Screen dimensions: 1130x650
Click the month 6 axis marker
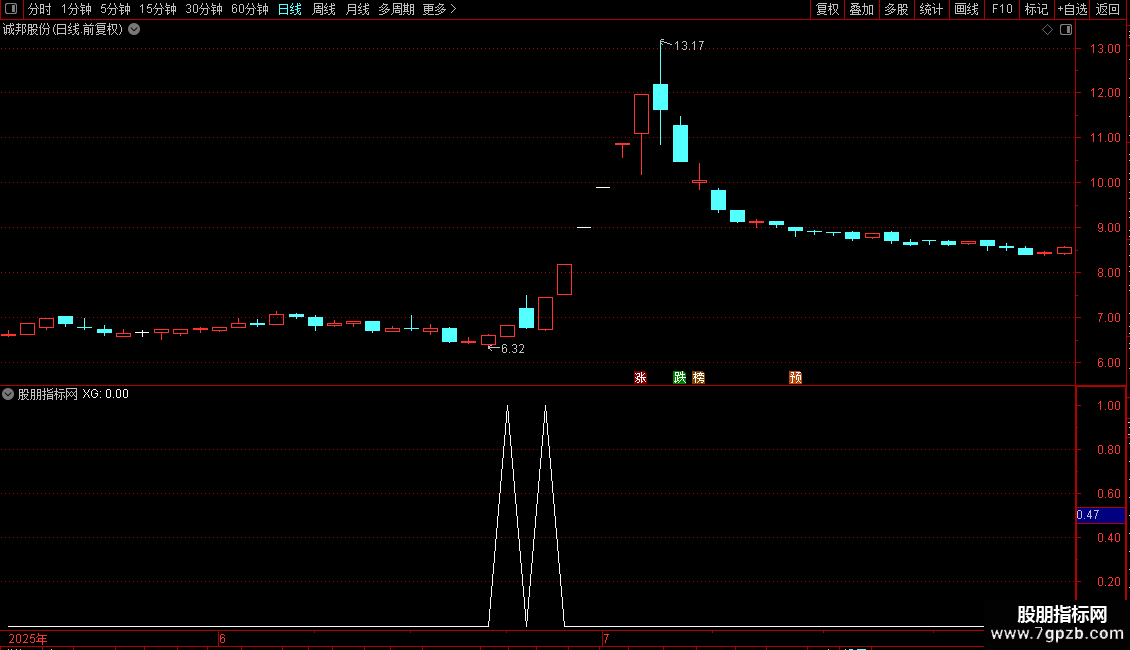[223, 638]
